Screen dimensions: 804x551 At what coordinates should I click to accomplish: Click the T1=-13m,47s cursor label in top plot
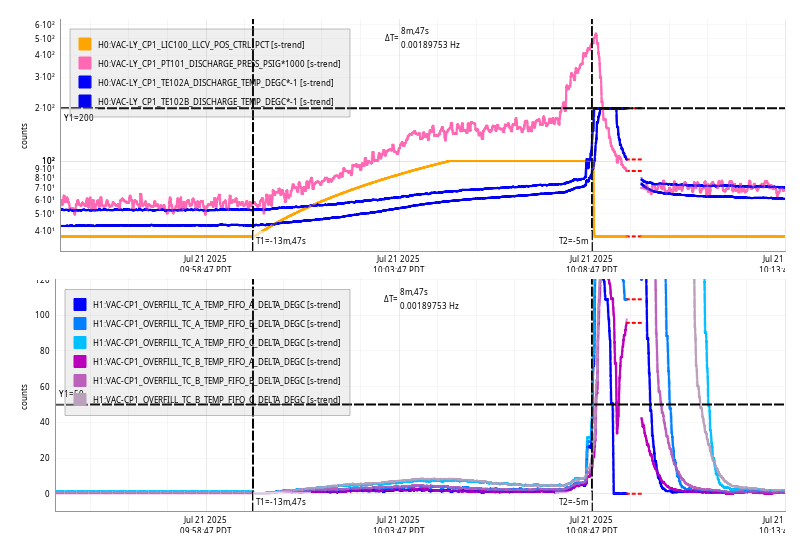pyautogui.click(x=280, y=240)
